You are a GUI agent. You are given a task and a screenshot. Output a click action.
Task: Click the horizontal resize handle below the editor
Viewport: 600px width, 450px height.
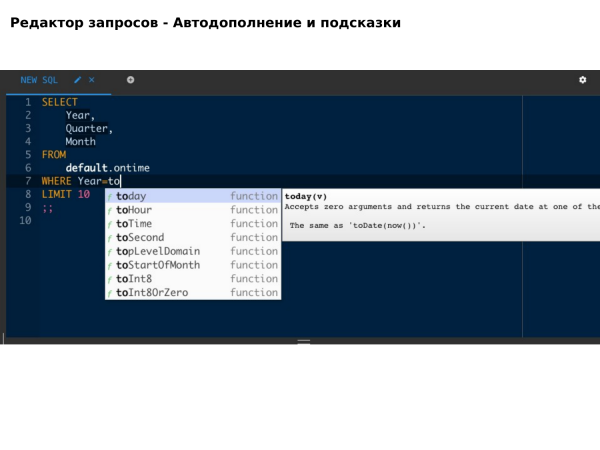(304, 341)
